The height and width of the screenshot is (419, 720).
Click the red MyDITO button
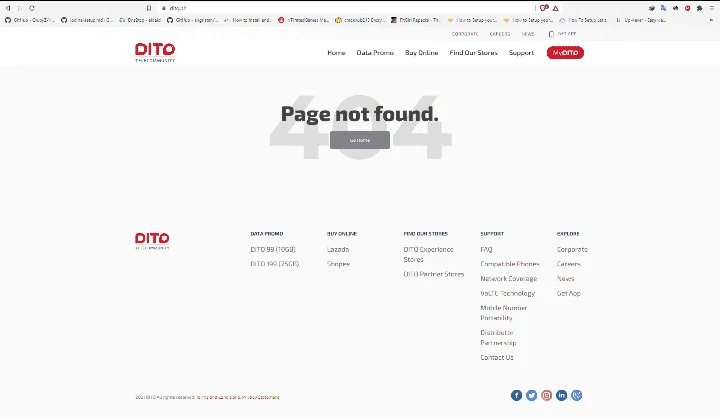pyautogui.click(x=565, y=53)
